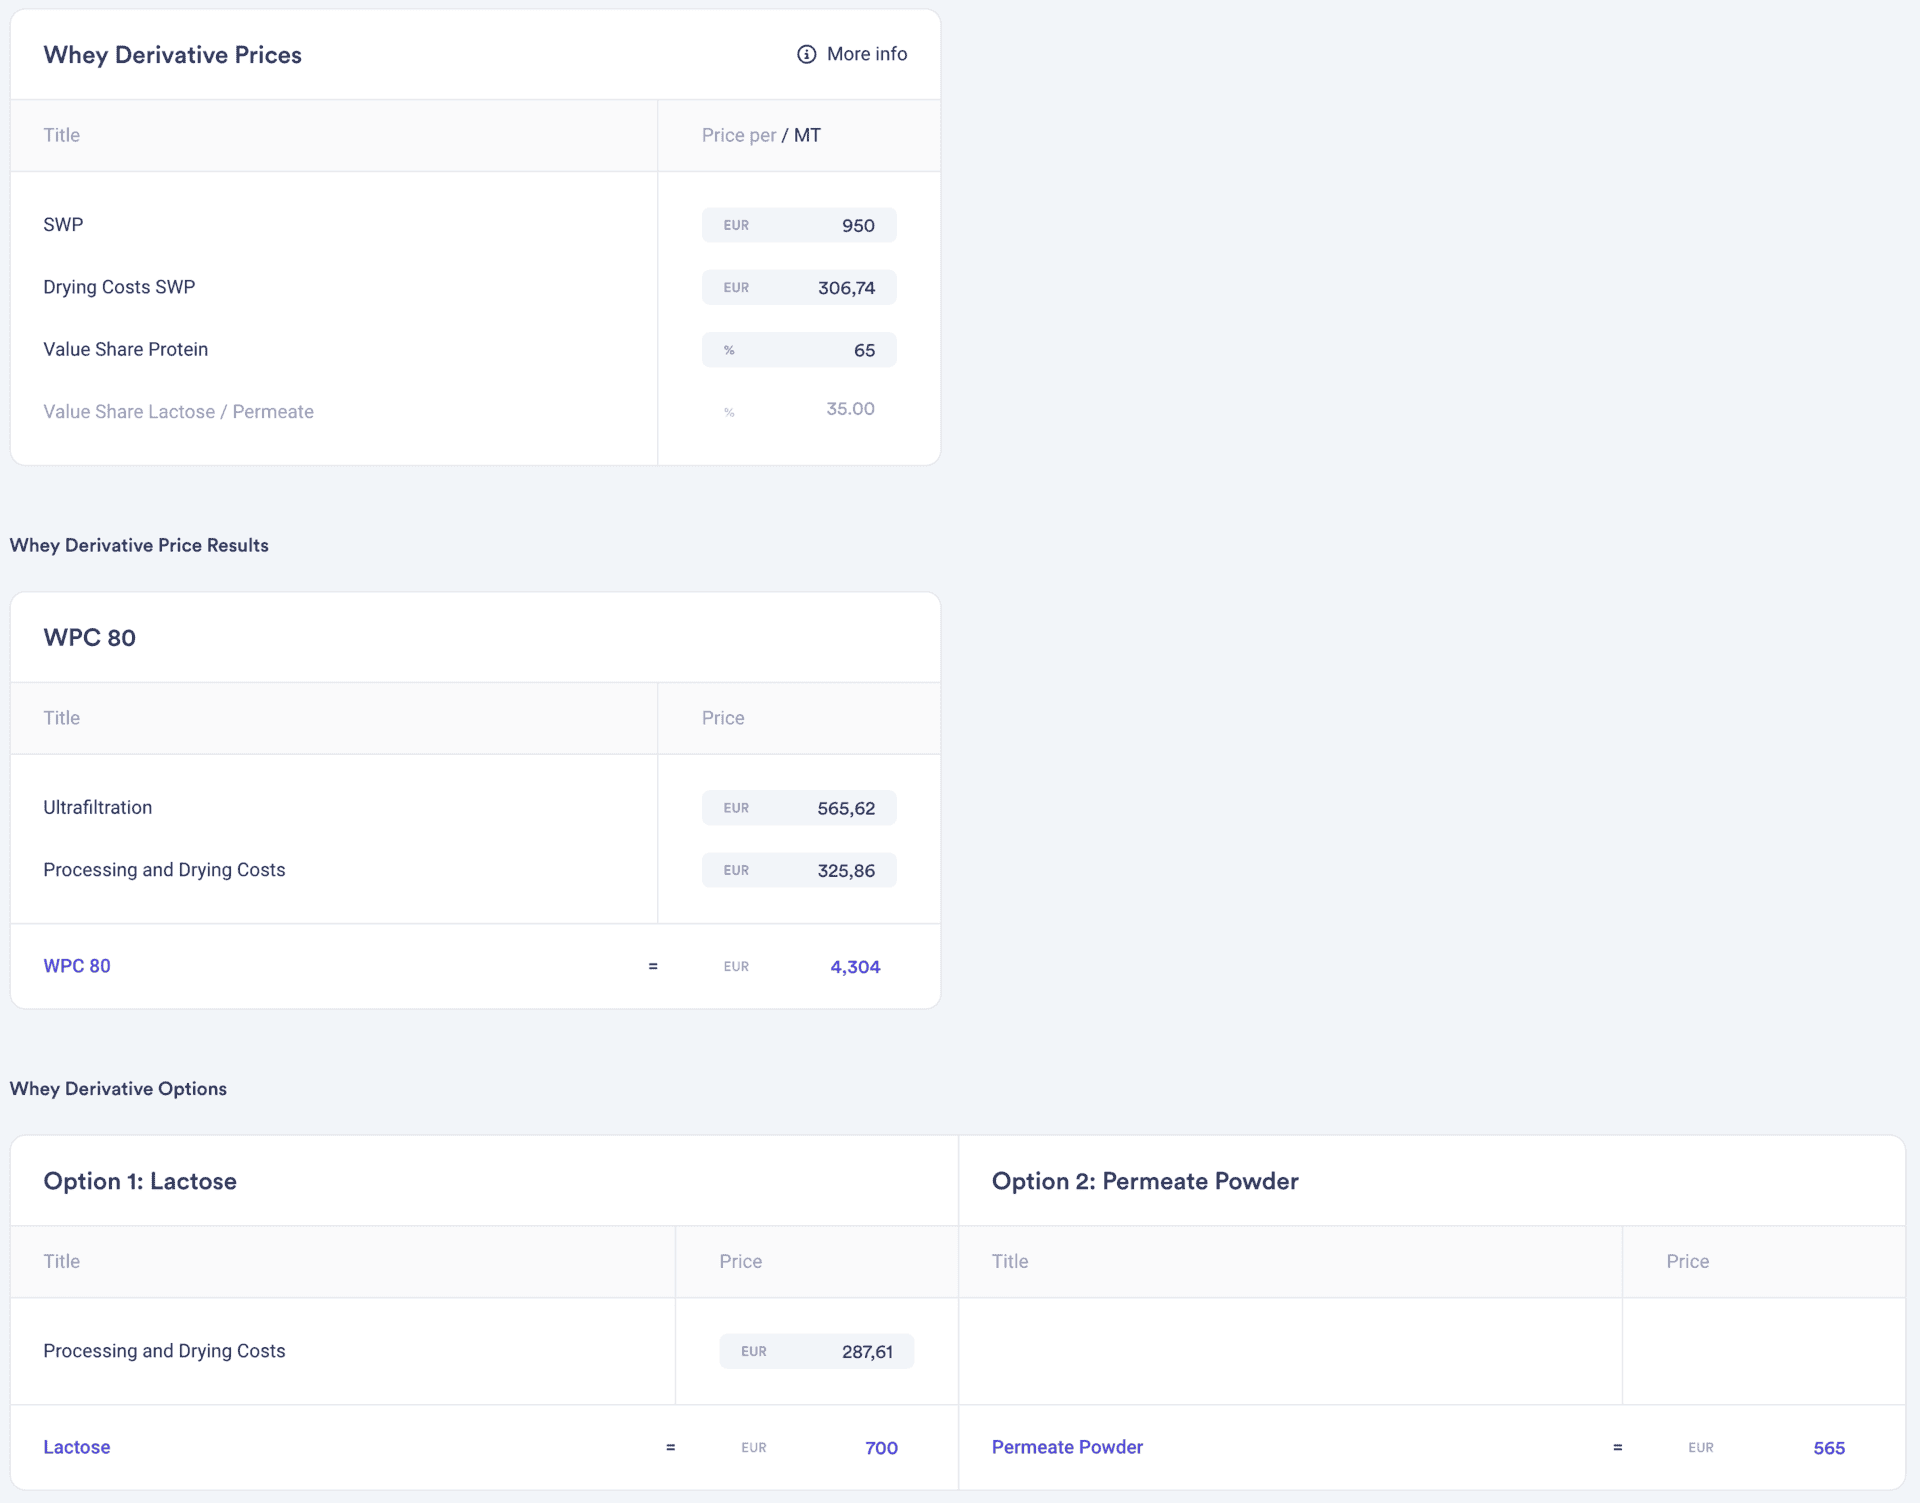Click the Whey Derivative Options heading
The height and width of the screenshot is (1503, 1920).
pos(118,1088)
